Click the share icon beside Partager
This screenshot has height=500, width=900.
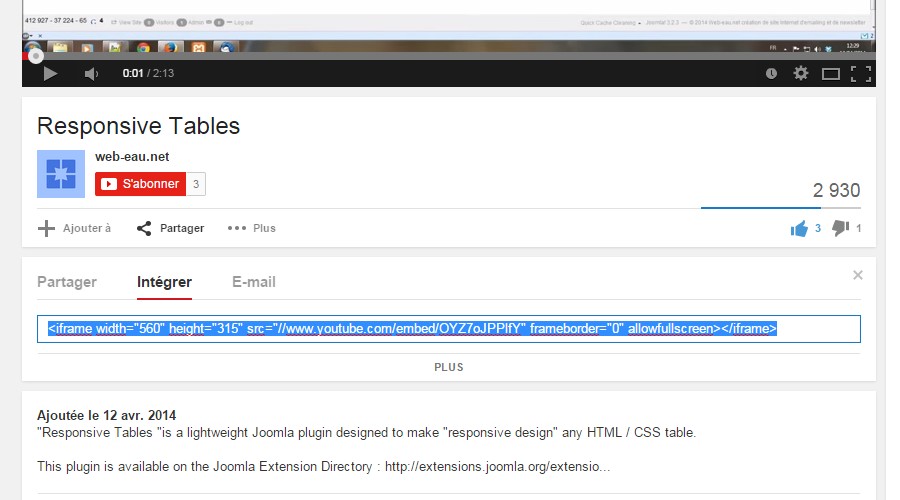coord(144,228)
